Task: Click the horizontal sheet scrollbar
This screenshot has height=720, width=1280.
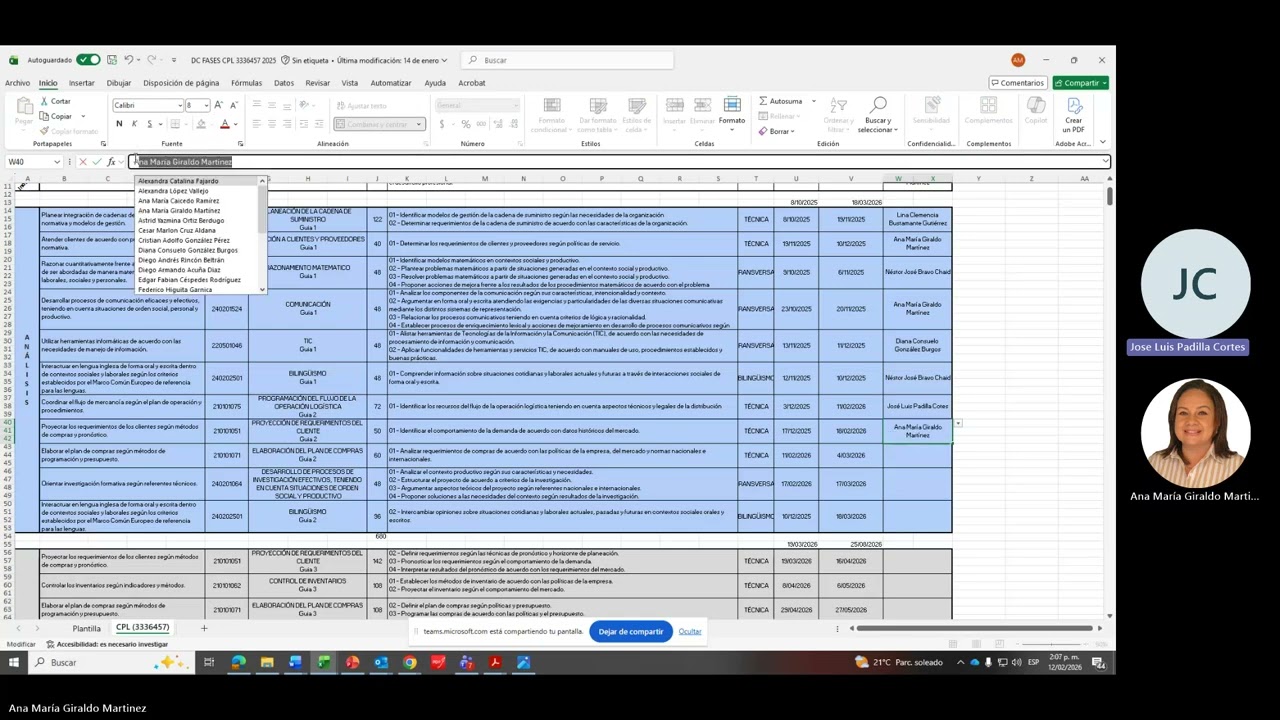Action: (975, 628)
